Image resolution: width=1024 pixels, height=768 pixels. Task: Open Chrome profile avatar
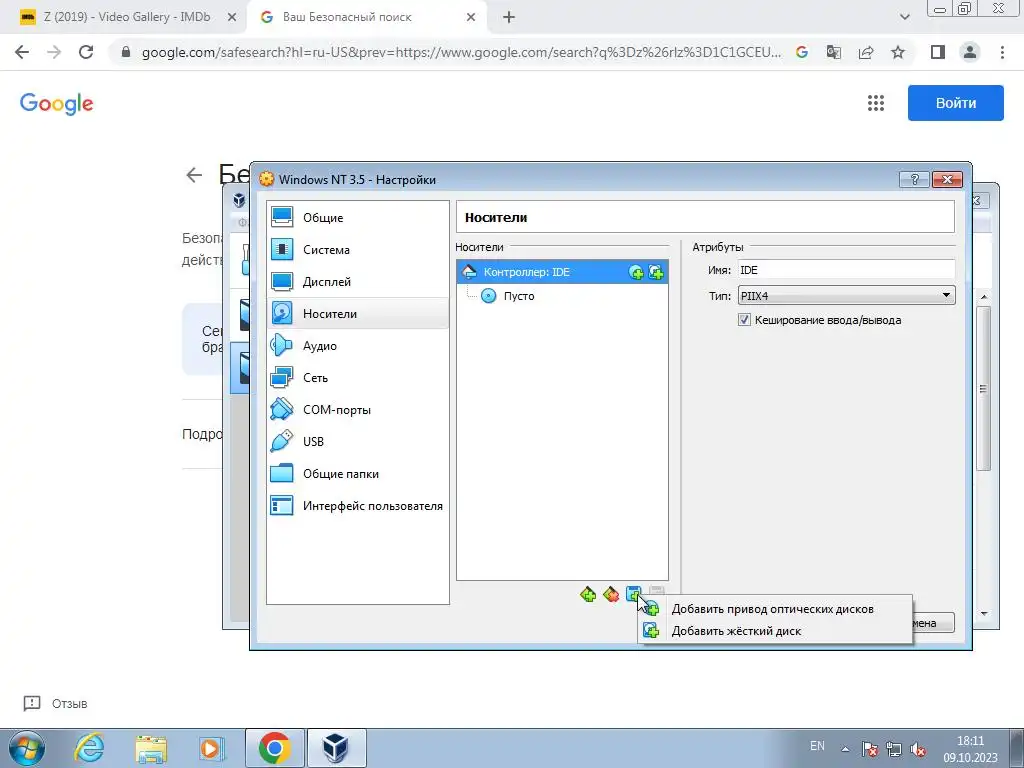tap(970, 52)
